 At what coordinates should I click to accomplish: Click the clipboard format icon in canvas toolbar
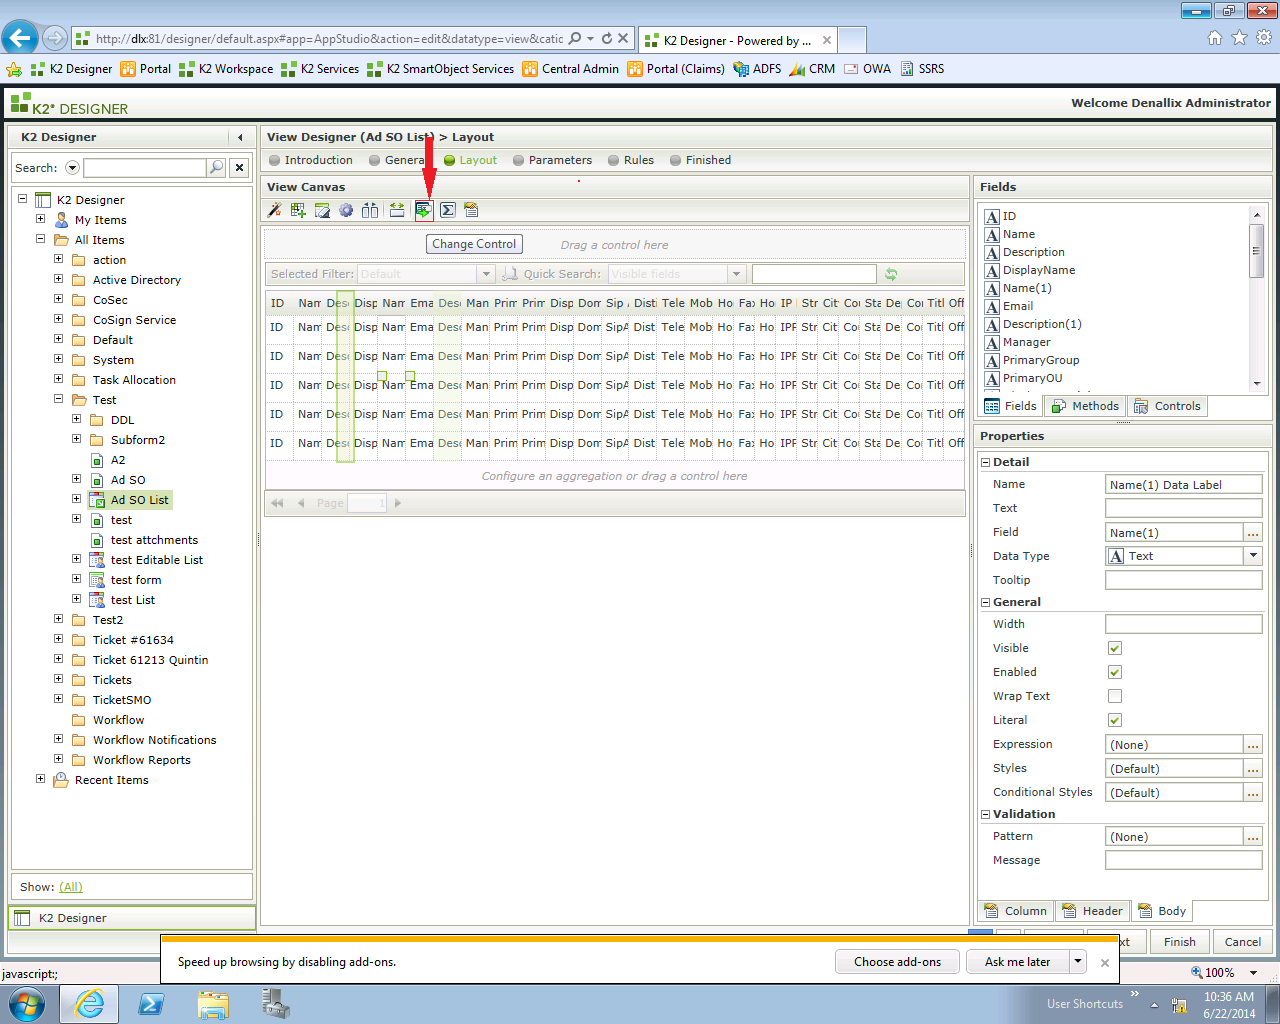(x=472, y=210)
